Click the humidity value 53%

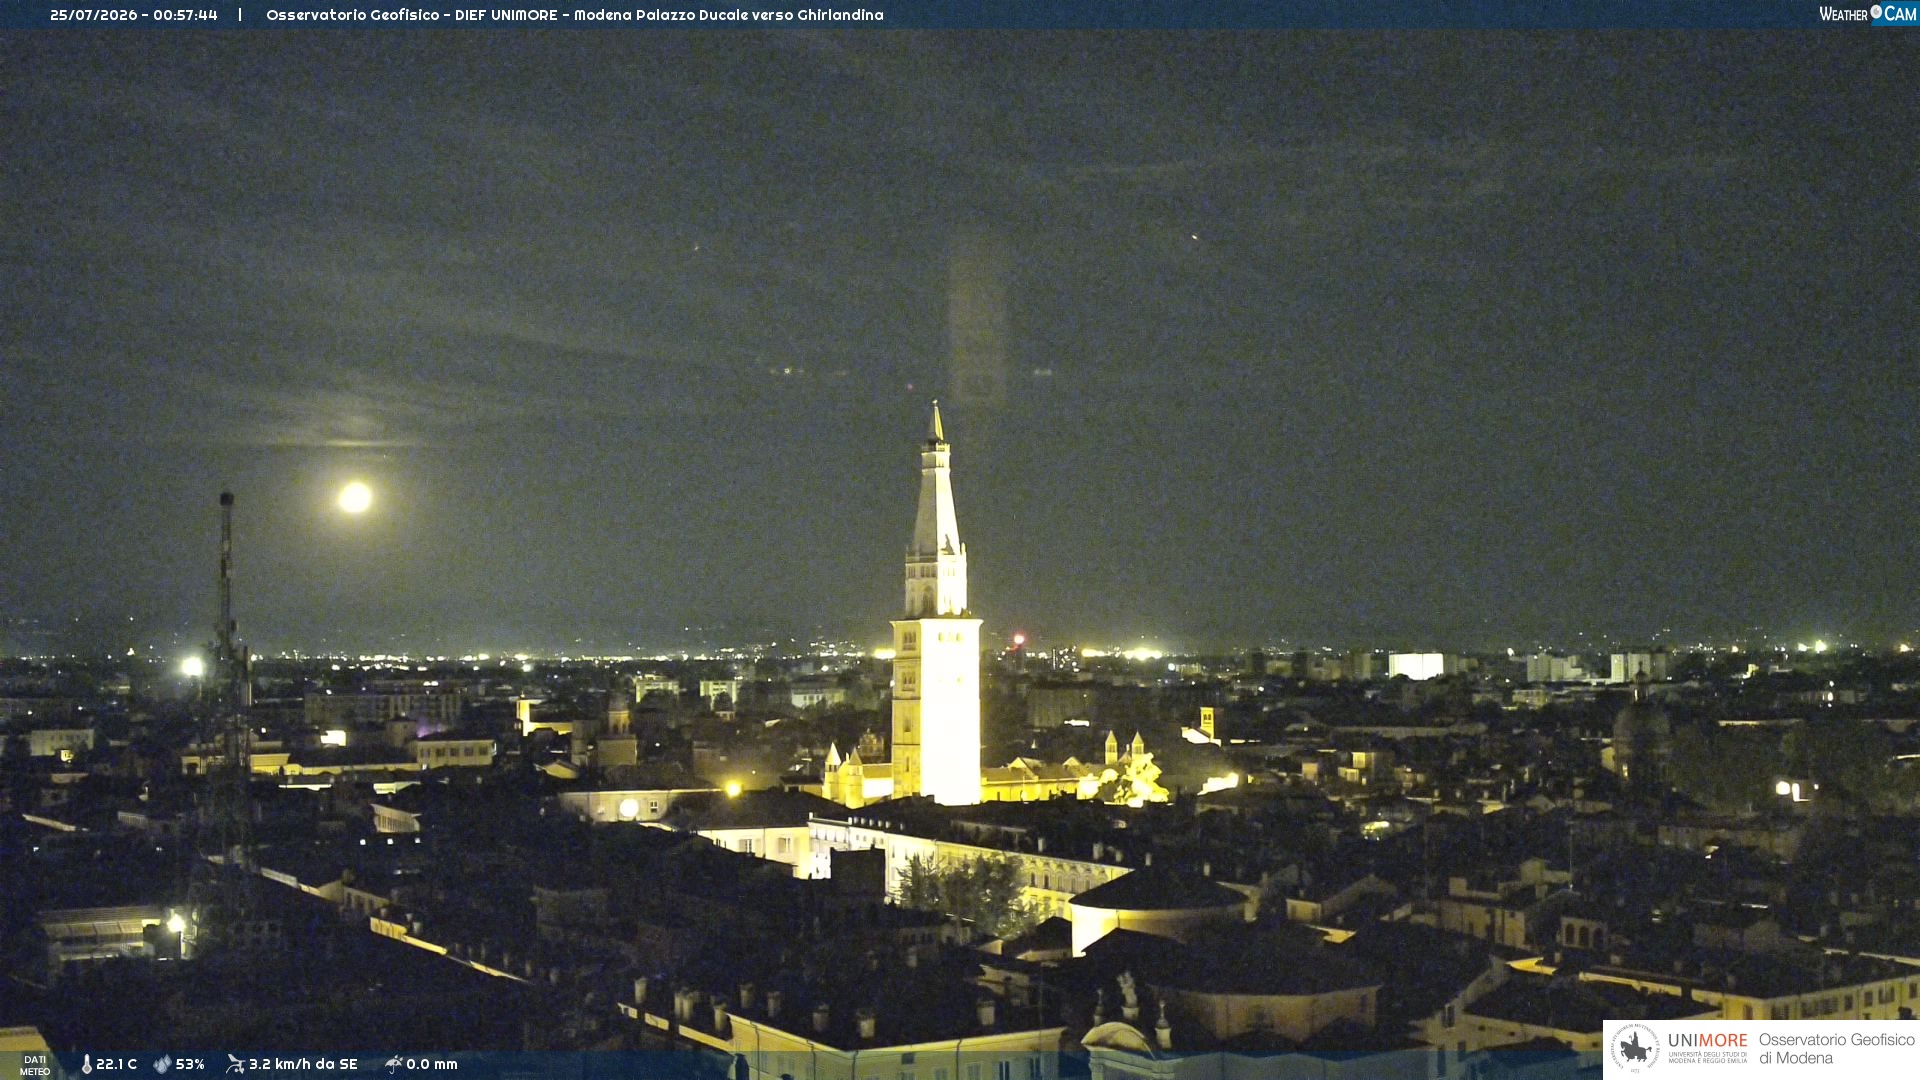pyautogui.click(x=190, y=1064)
